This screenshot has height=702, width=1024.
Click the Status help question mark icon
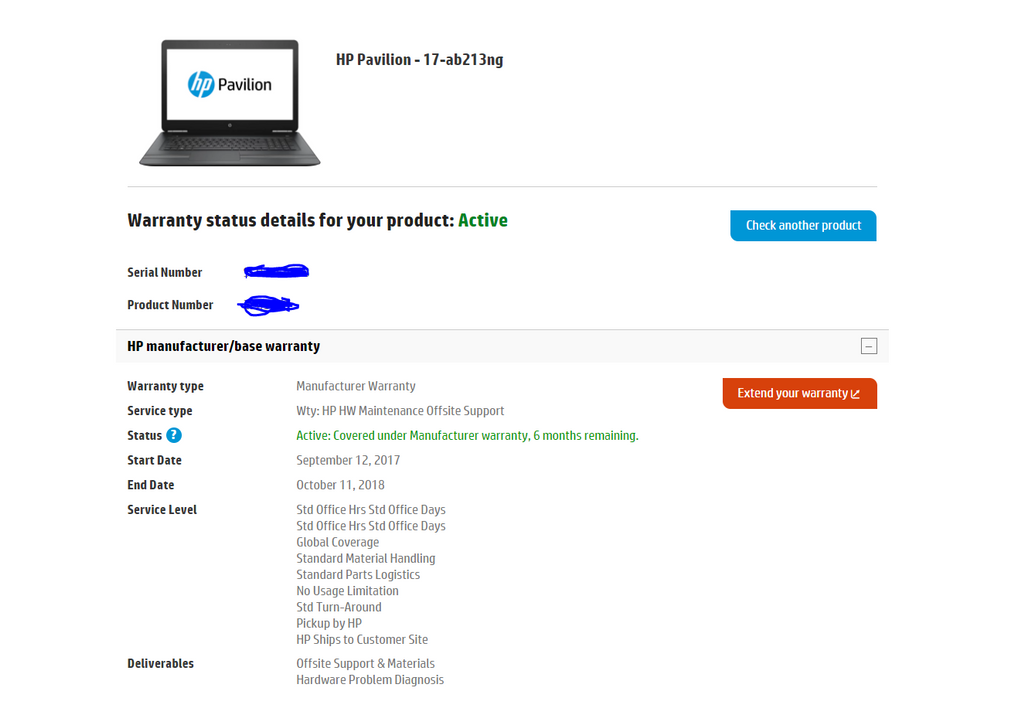[x=174, y=436]
